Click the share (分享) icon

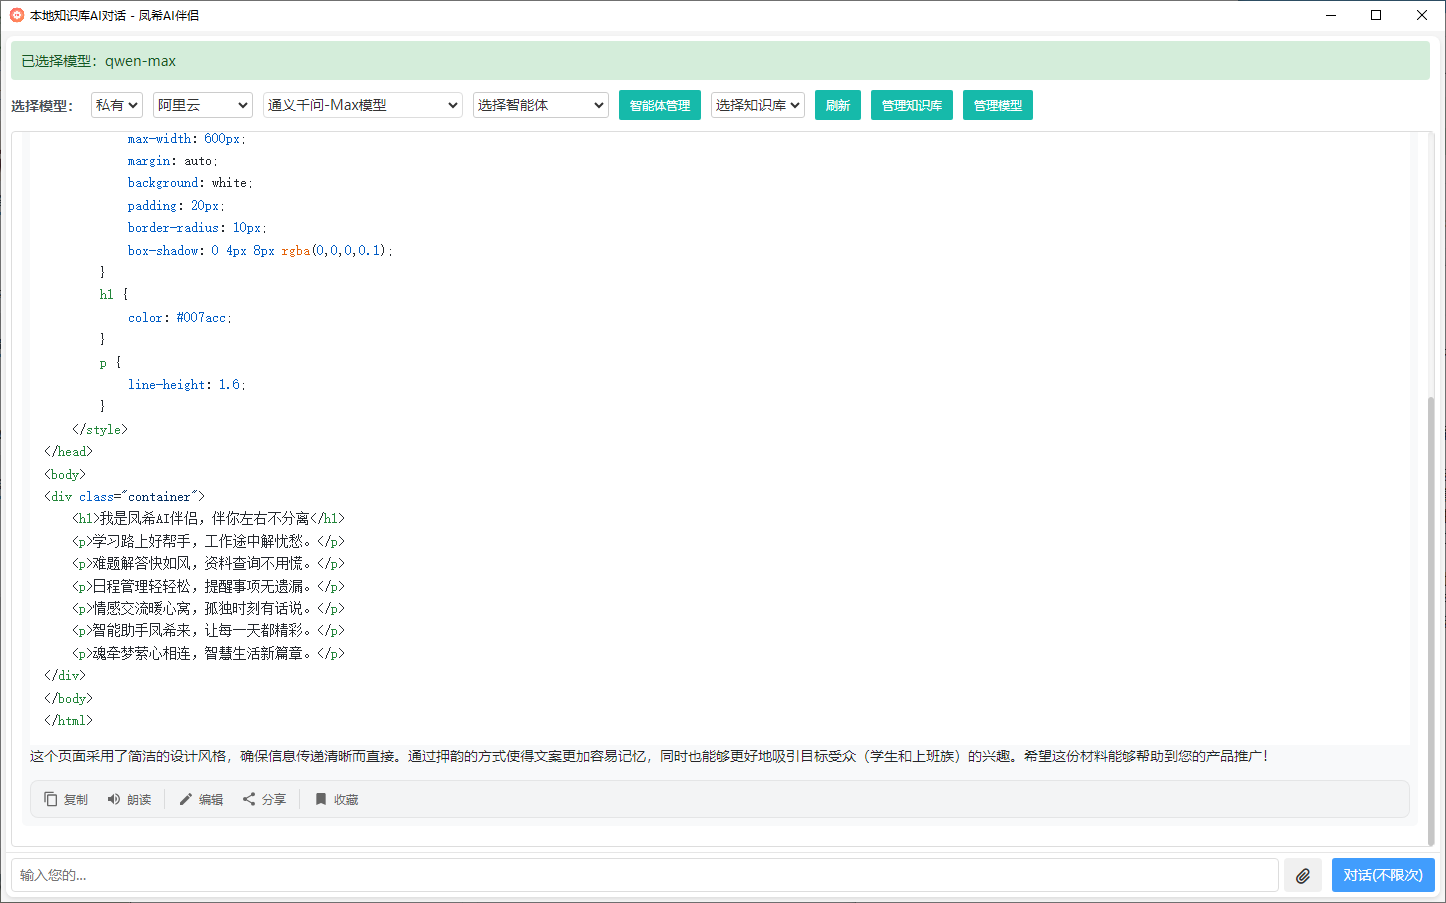(x=249, y=799)
